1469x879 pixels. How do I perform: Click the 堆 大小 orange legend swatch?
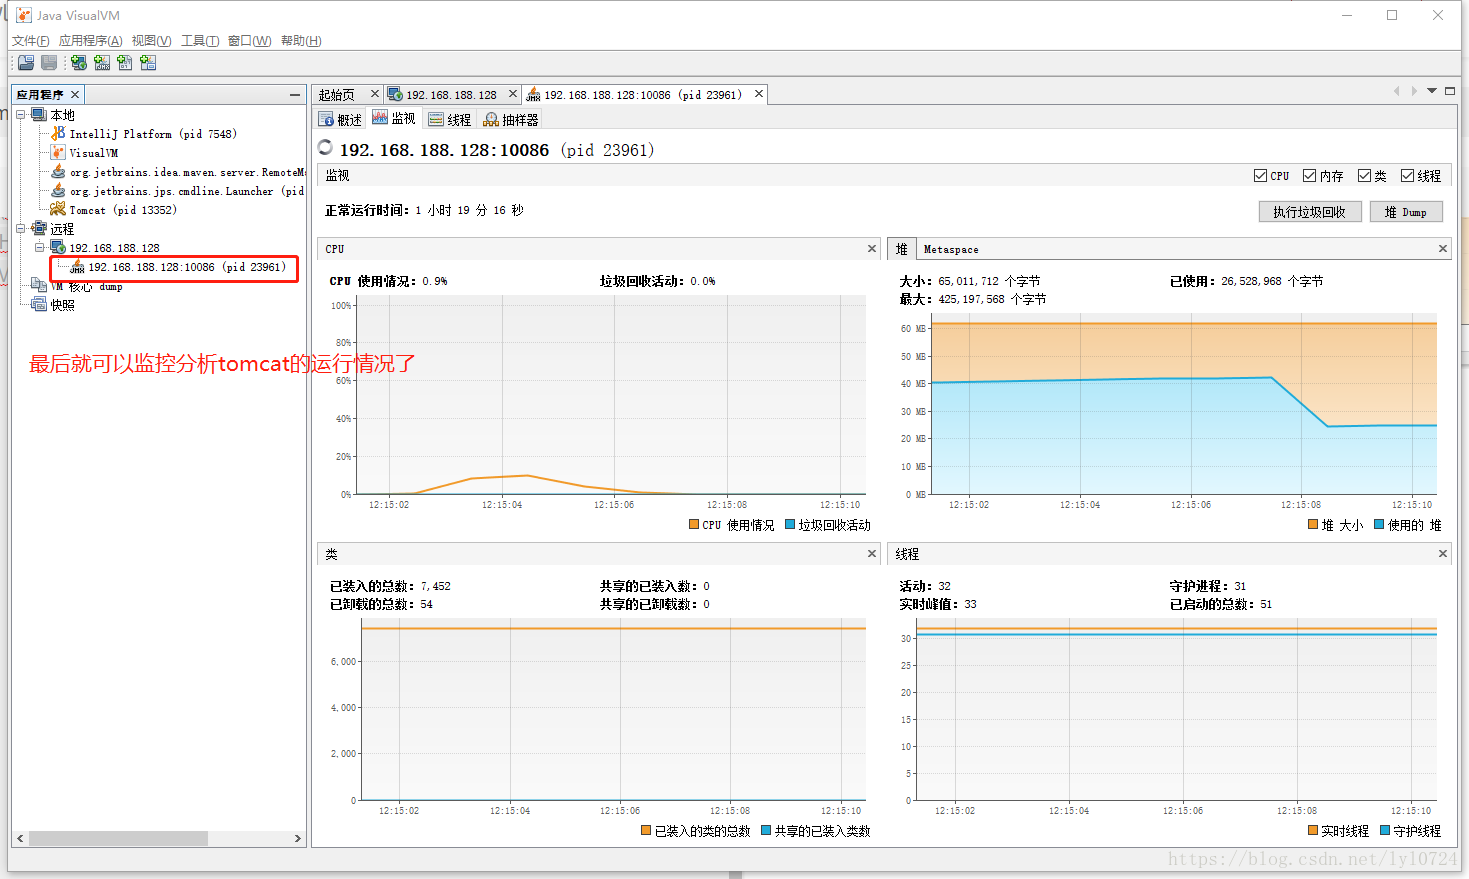point(1313,524)
